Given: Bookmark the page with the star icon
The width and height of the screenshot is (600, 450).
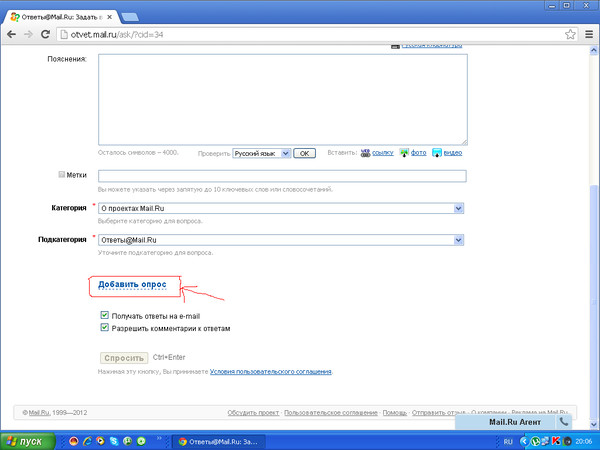Looking at the screenshot, I should (x=570, y=34).
